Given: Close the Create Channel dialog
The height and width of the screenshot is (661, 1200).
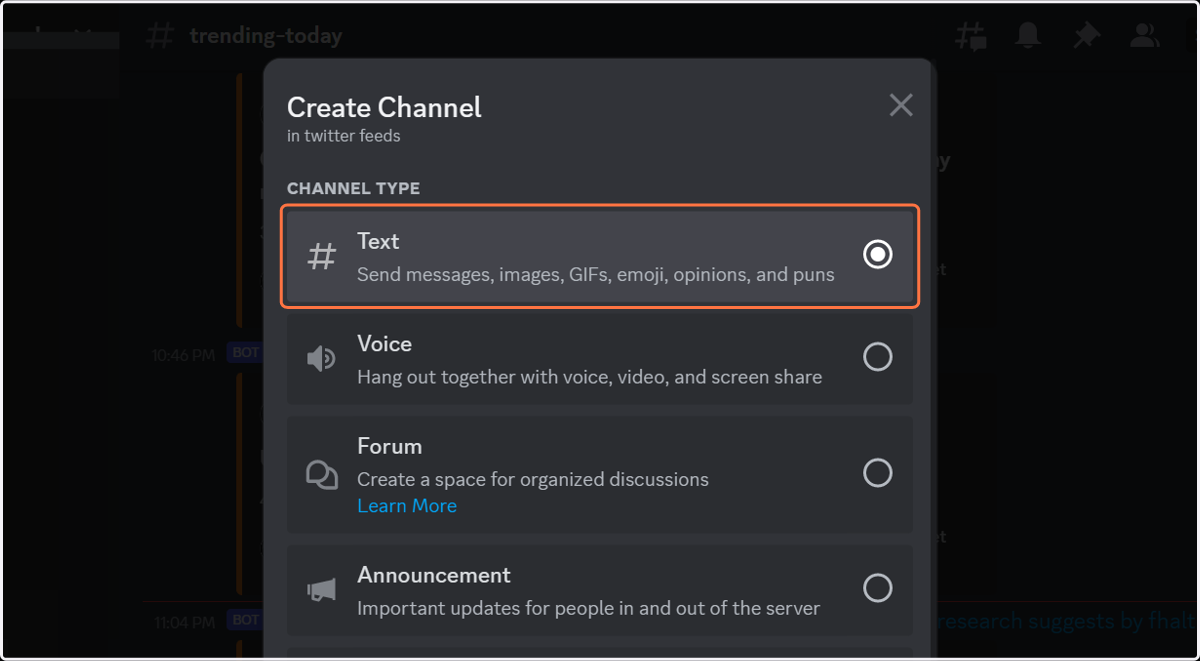Looking at the screenshot, I should pyautogui.click(x=901, y=105).
